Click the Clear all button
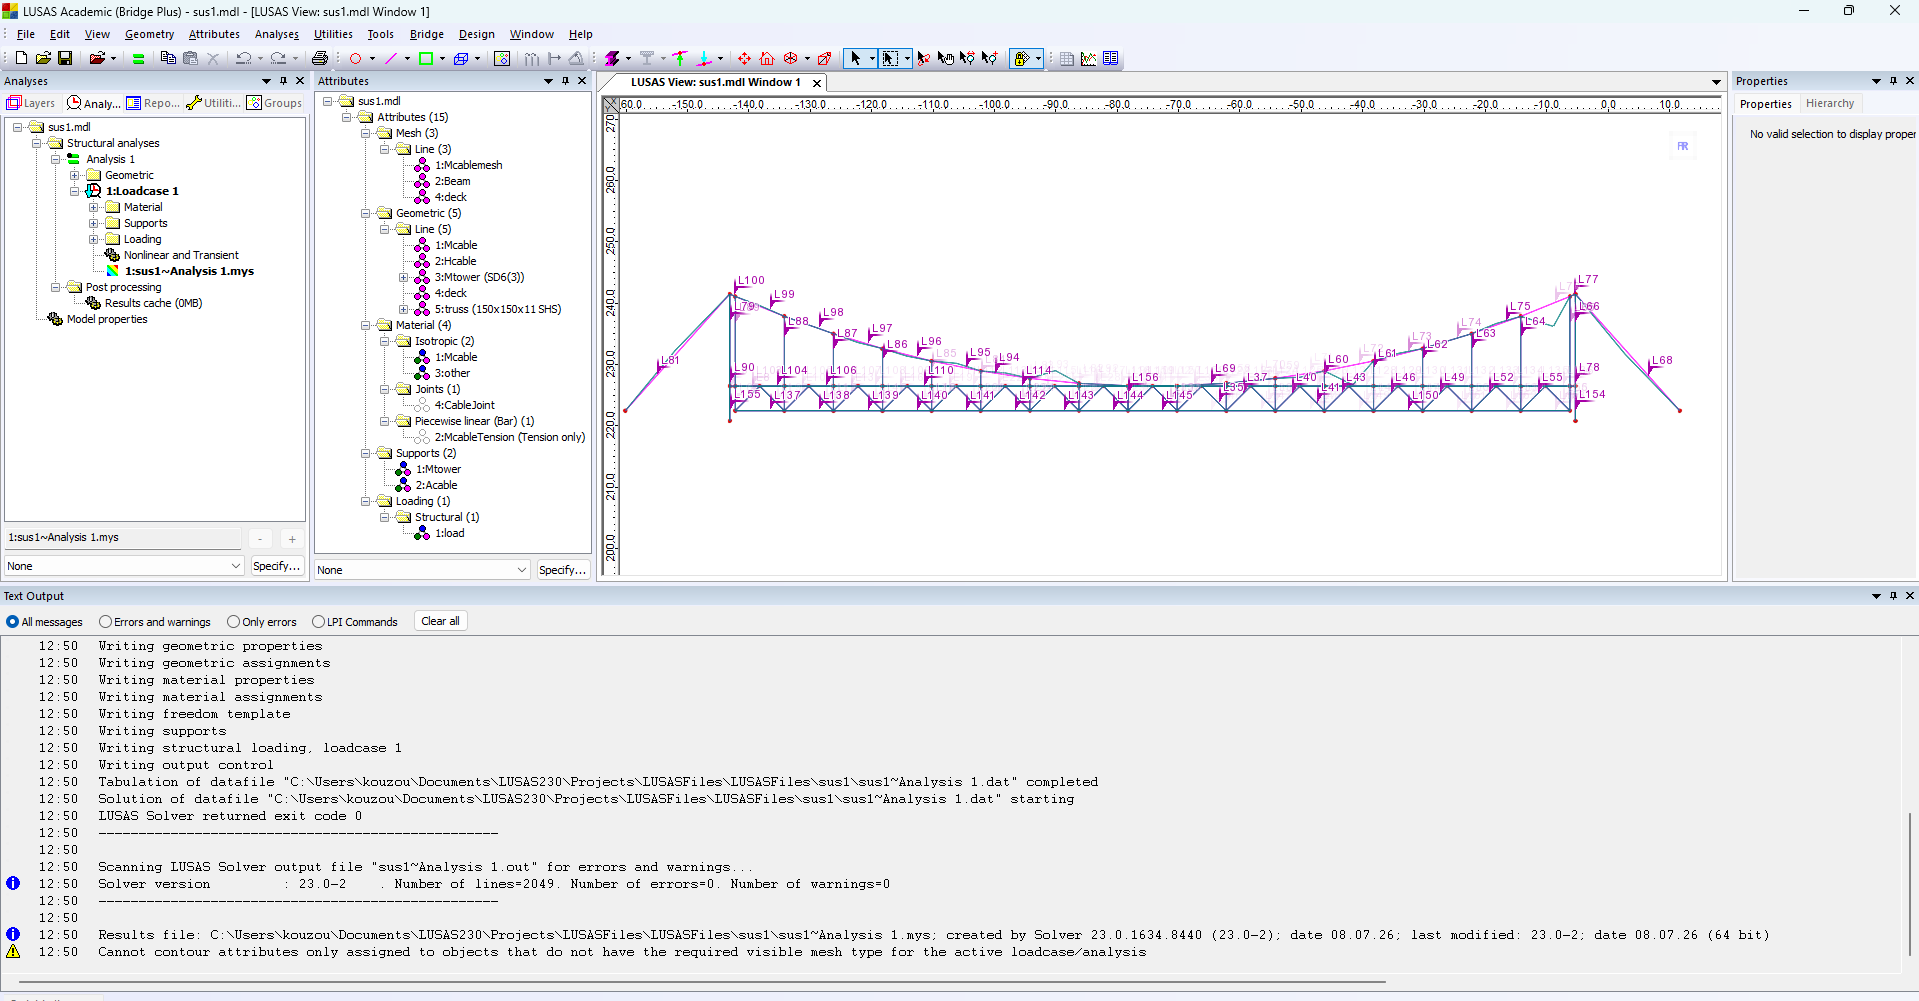 (440, 621)
